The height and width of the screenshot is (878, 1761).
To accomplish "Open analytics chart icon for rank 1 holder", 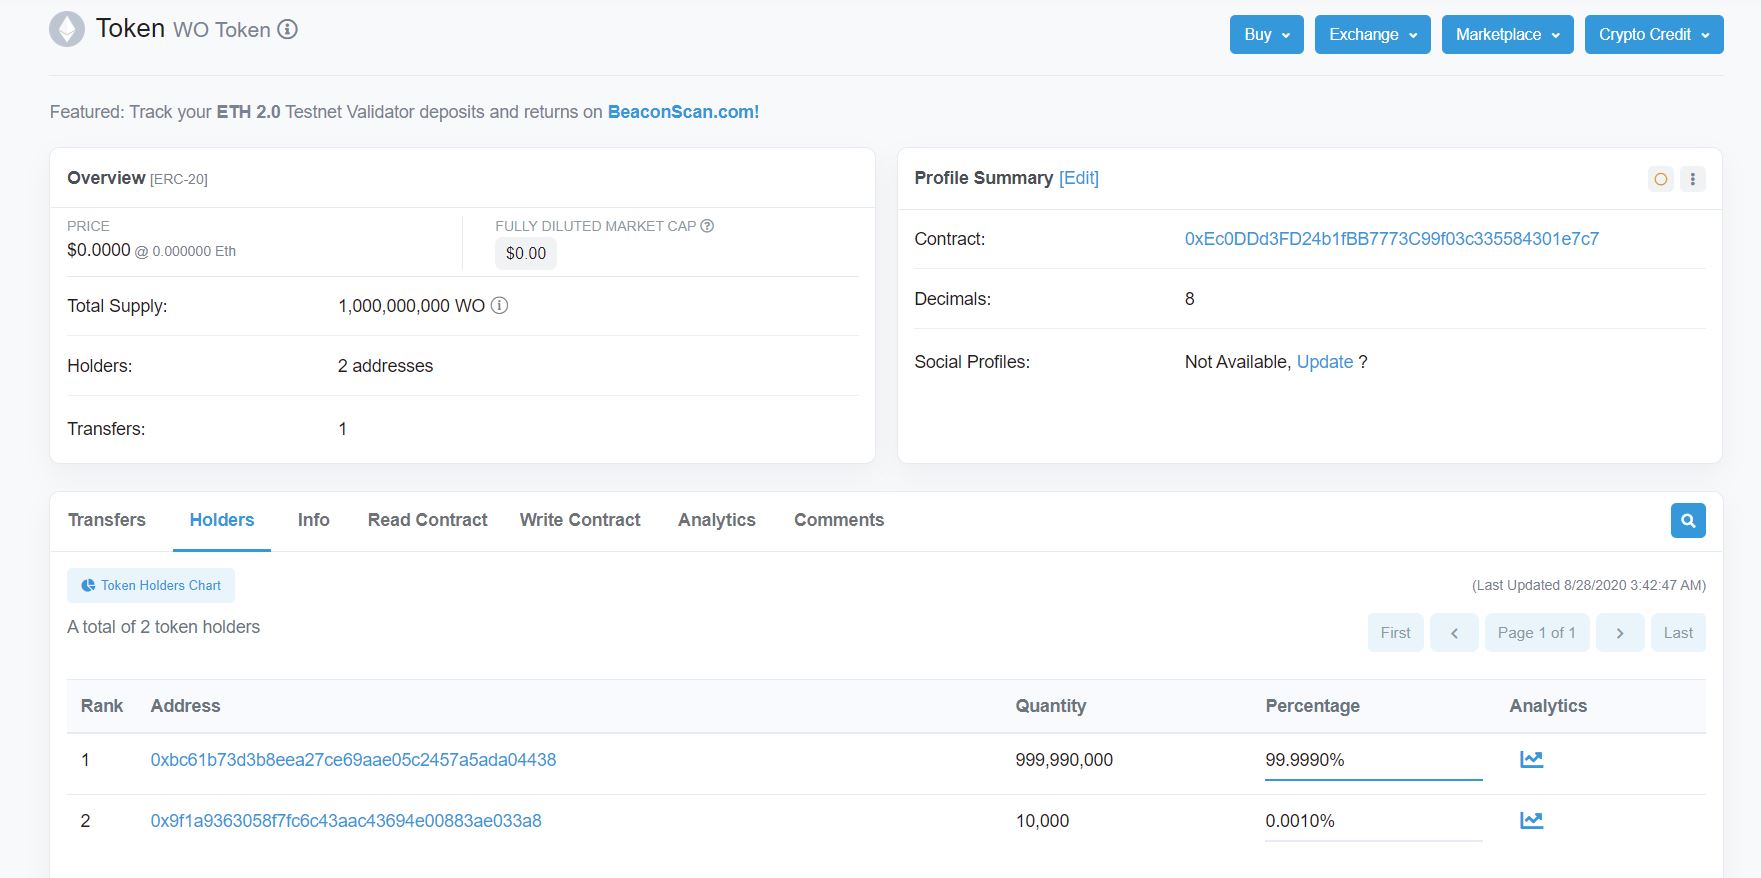I will pyautogui.click(x=1531, y=760).
